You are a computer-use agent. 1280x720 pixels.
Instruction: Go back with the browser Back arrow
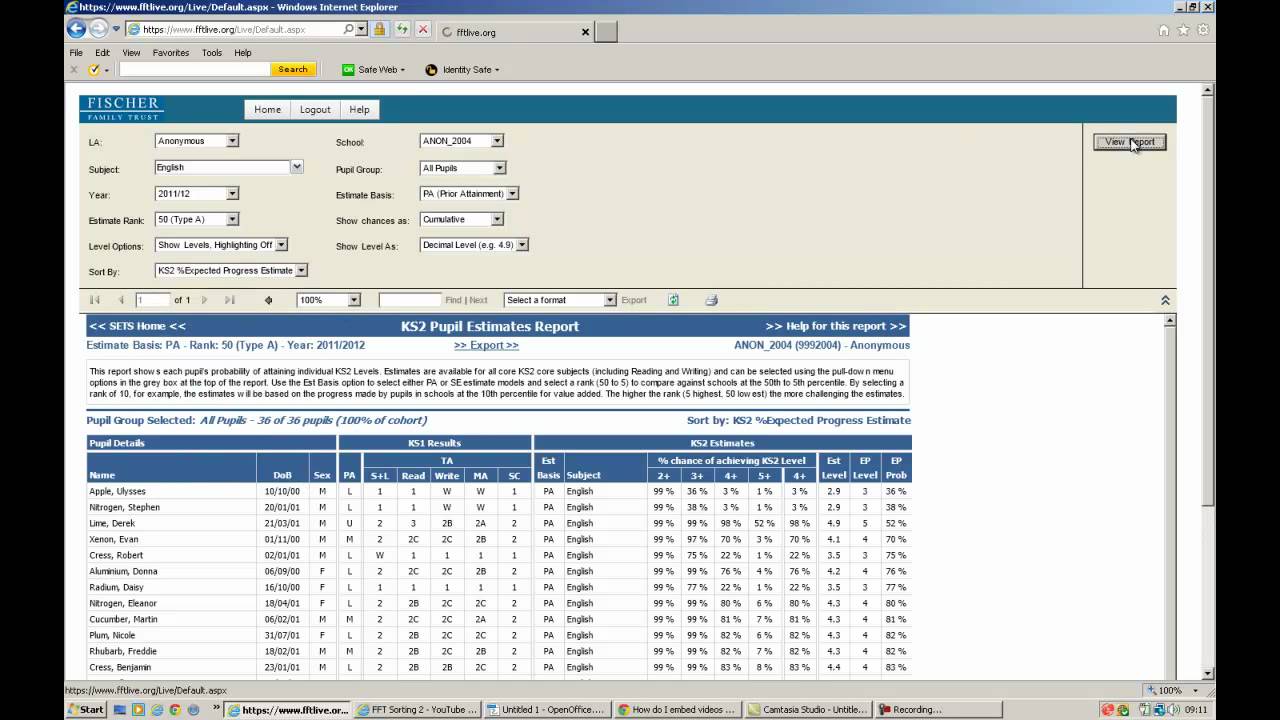pyautogui.click(x=76, y=29)
